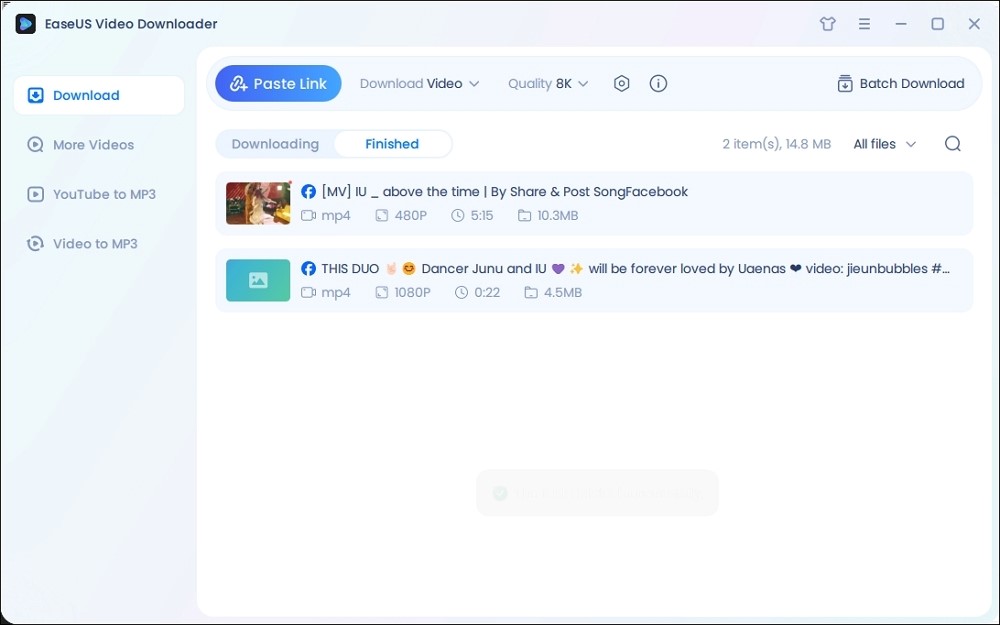The width and height of the screenshot is (1000, 625).
Task: Click the Batch Download button
Action: 900,84
